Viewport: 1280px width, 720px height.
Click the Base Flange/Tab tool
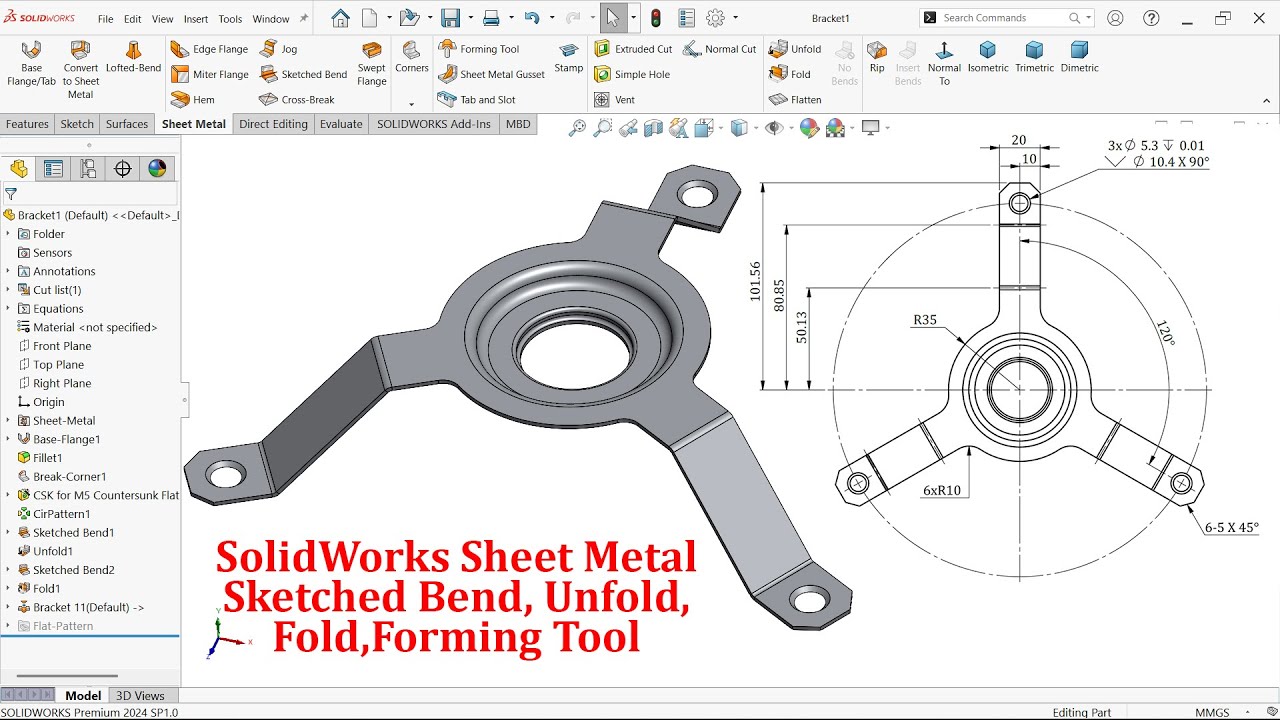tap(31, 63)
